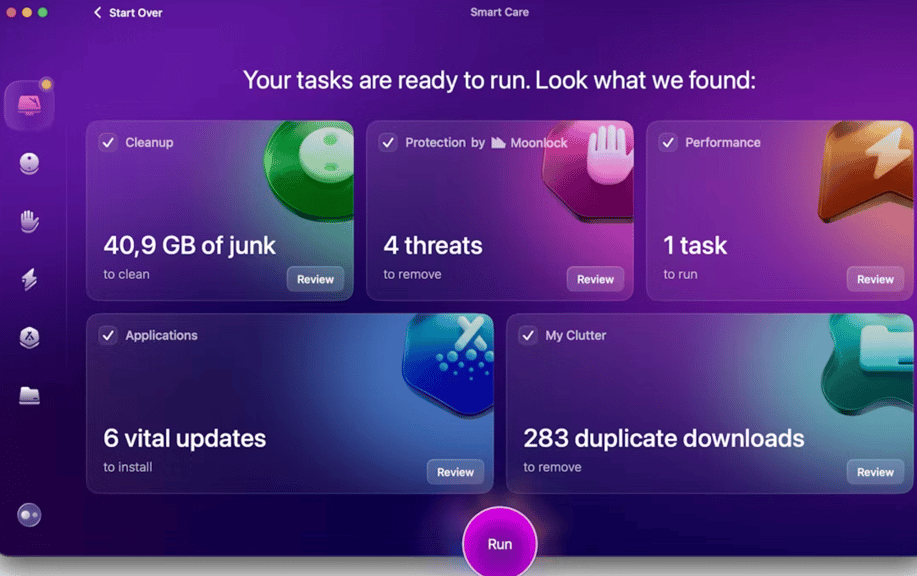Click the My Clutter card label
The height and width of the screenshot is (576, 917).
tap(575, 336)
